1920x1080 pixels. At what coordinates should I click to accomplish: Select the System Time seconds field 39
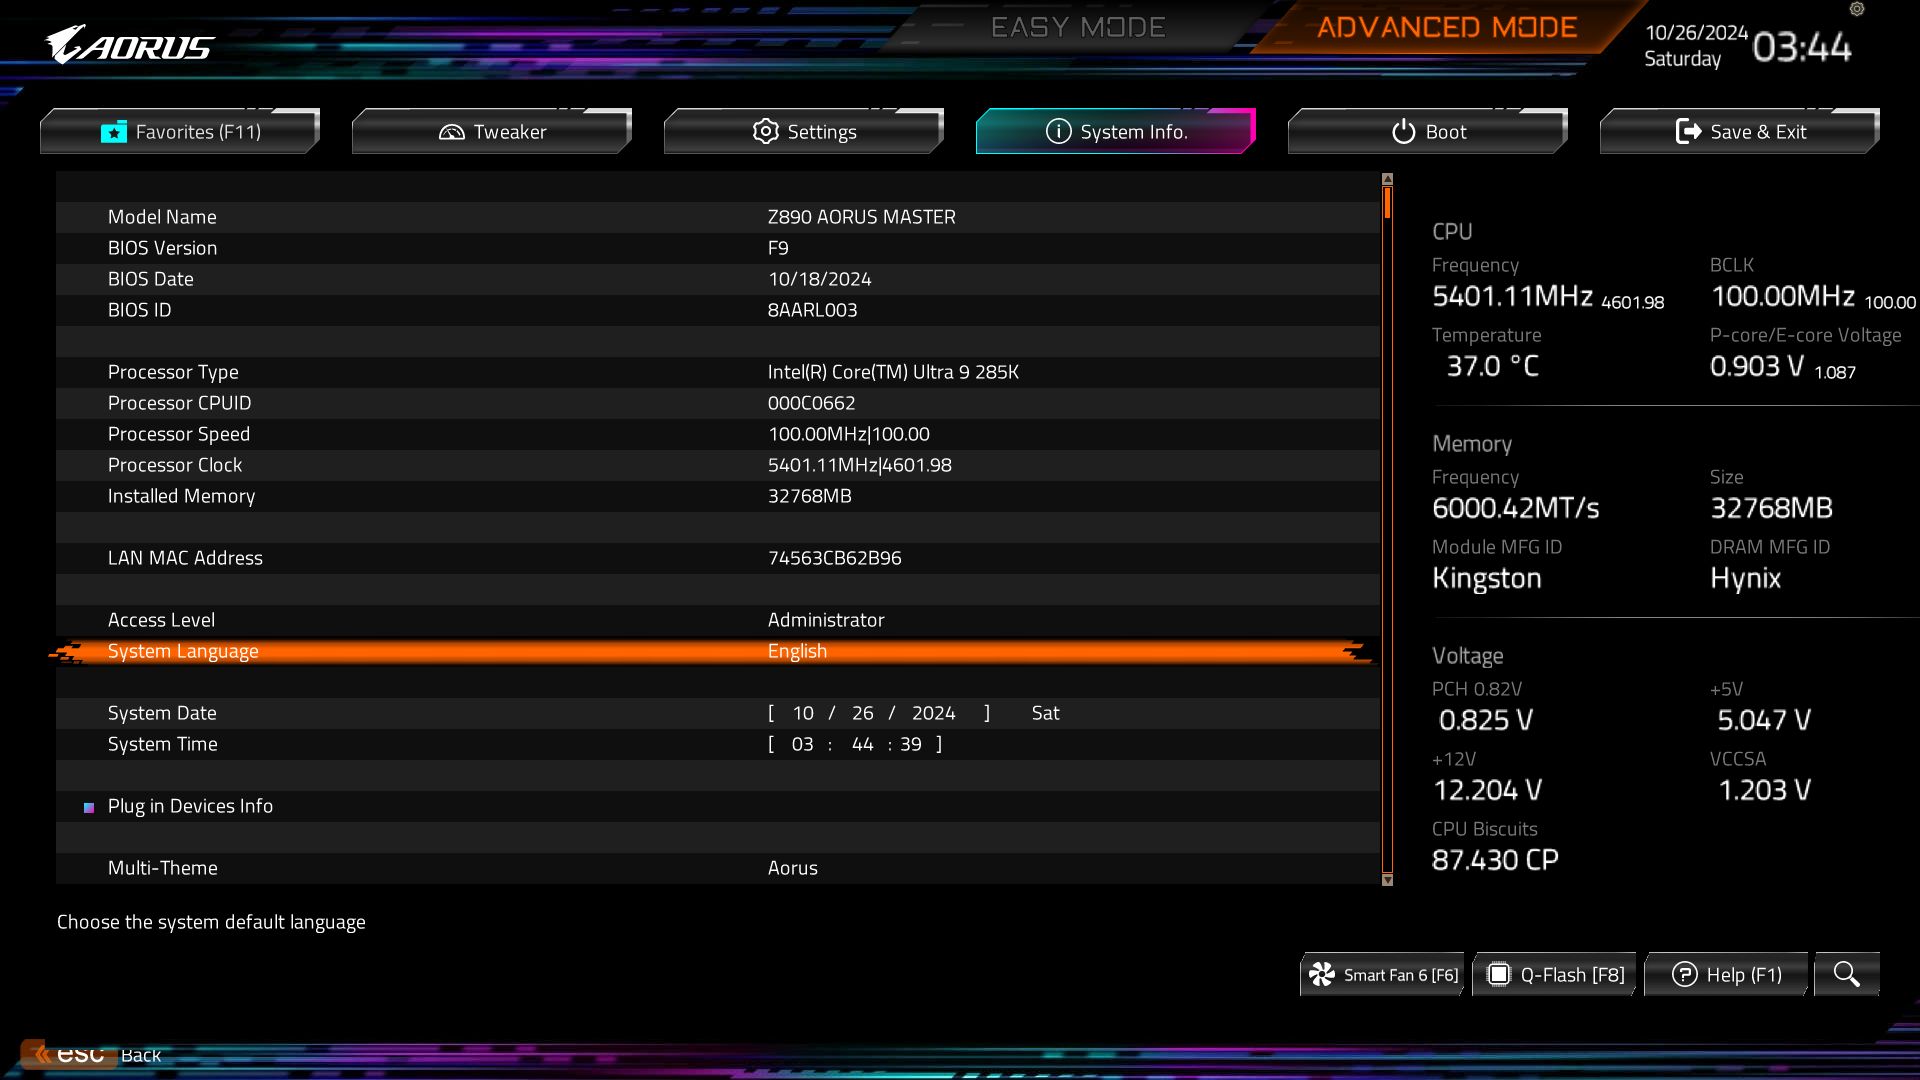click(x=911, y=744)
